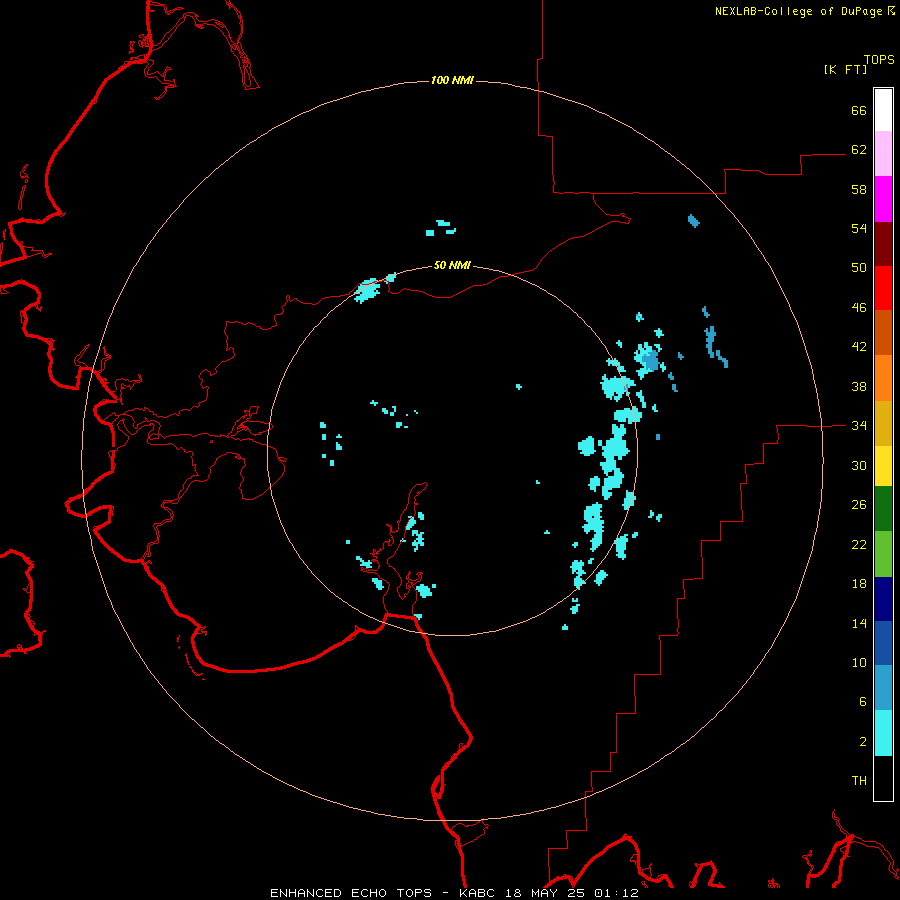The height and width of the screenshot is (900, 900).
Task: Pick the magenta legend swatch
Action: click(883, 199)
